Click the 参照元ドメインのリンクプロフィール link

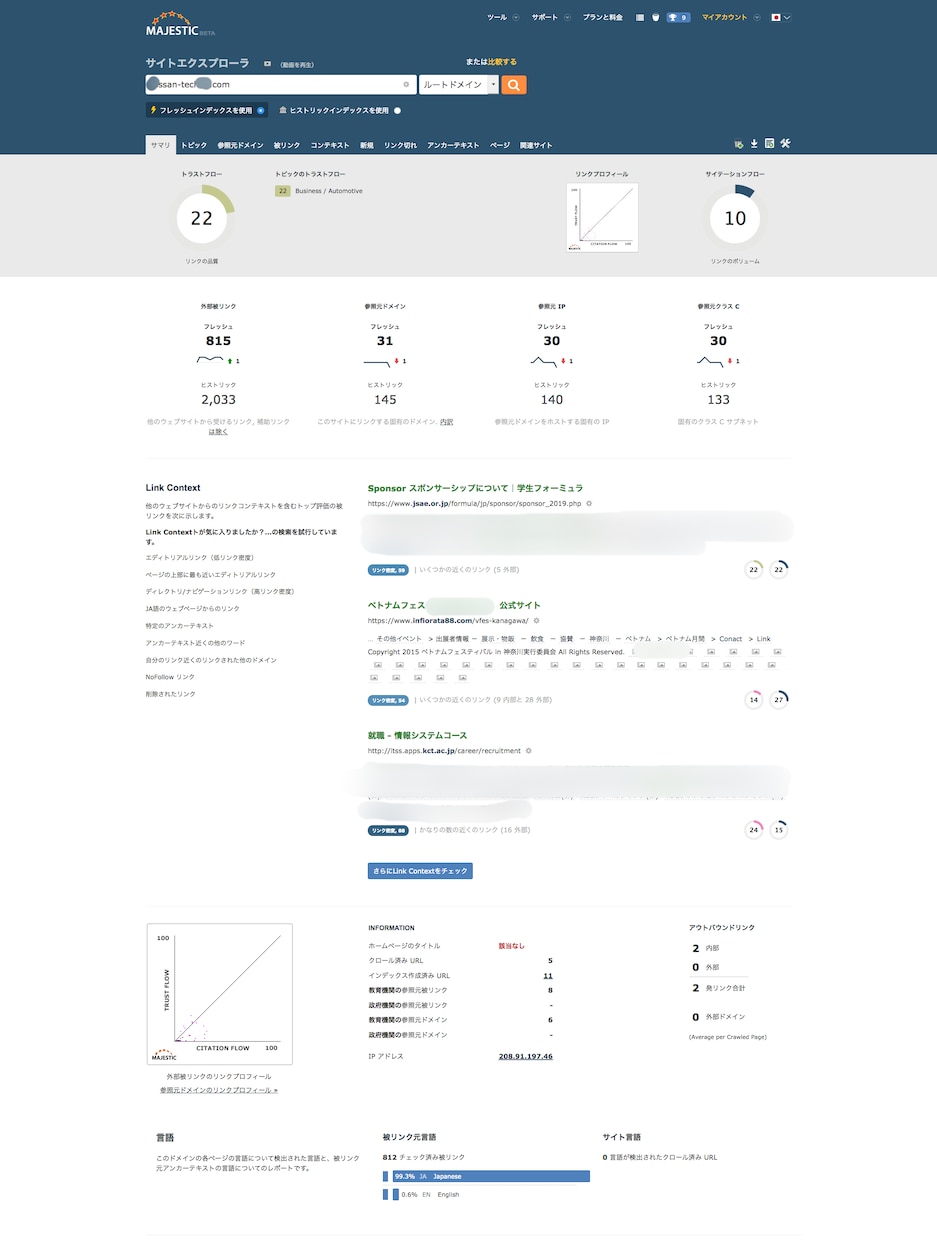coord(219,1089)
